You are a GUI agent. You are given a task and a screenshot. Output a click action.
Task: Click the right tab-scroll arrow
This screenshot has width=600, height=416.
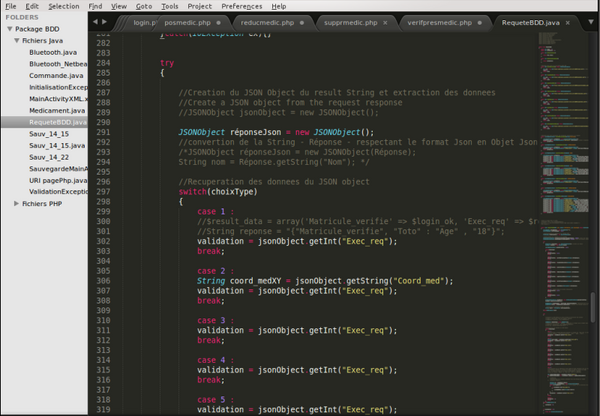point(106,21)
